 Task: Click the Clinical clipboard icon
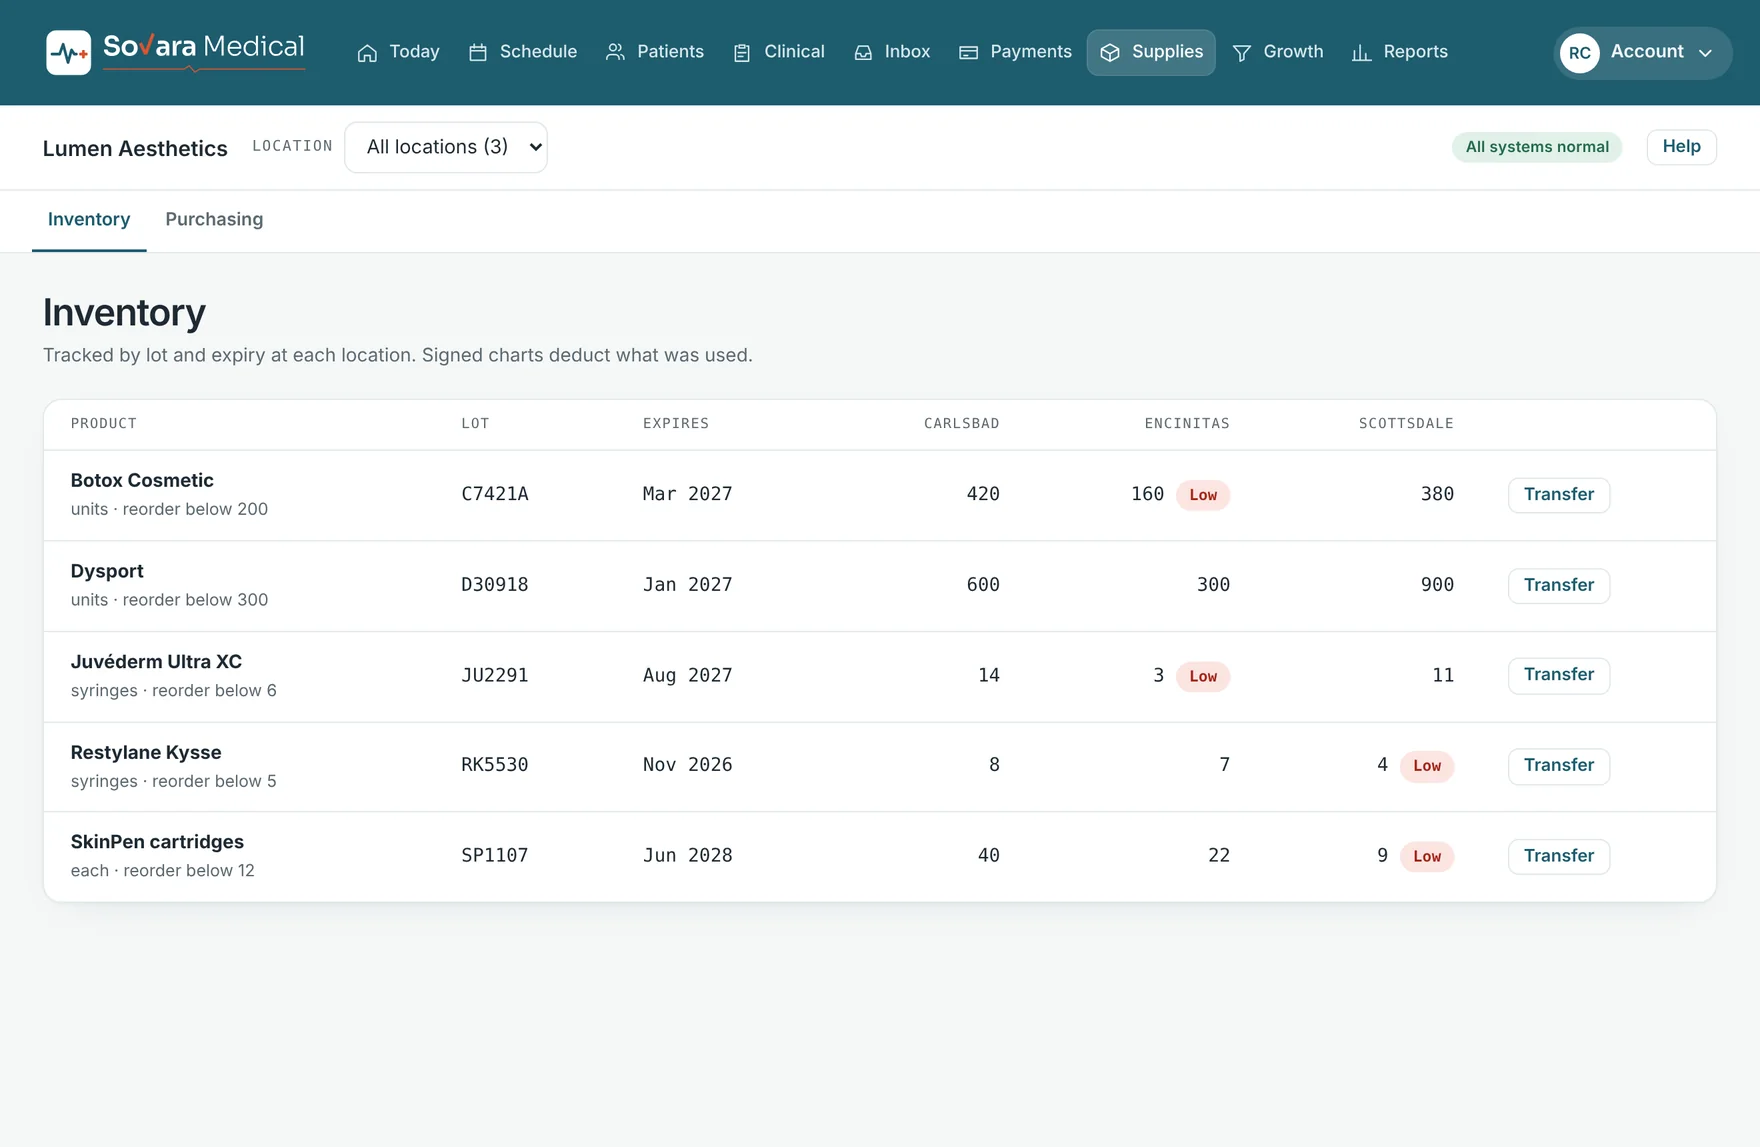click(x=742, y=53)
